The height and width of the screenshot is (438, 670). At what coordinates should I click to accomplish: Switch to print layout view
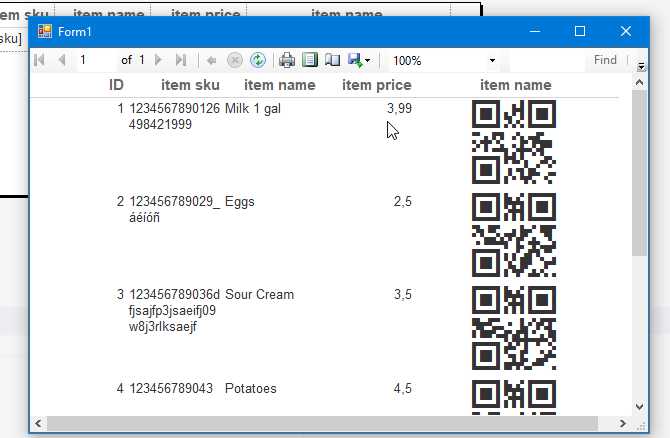[310, 60]
